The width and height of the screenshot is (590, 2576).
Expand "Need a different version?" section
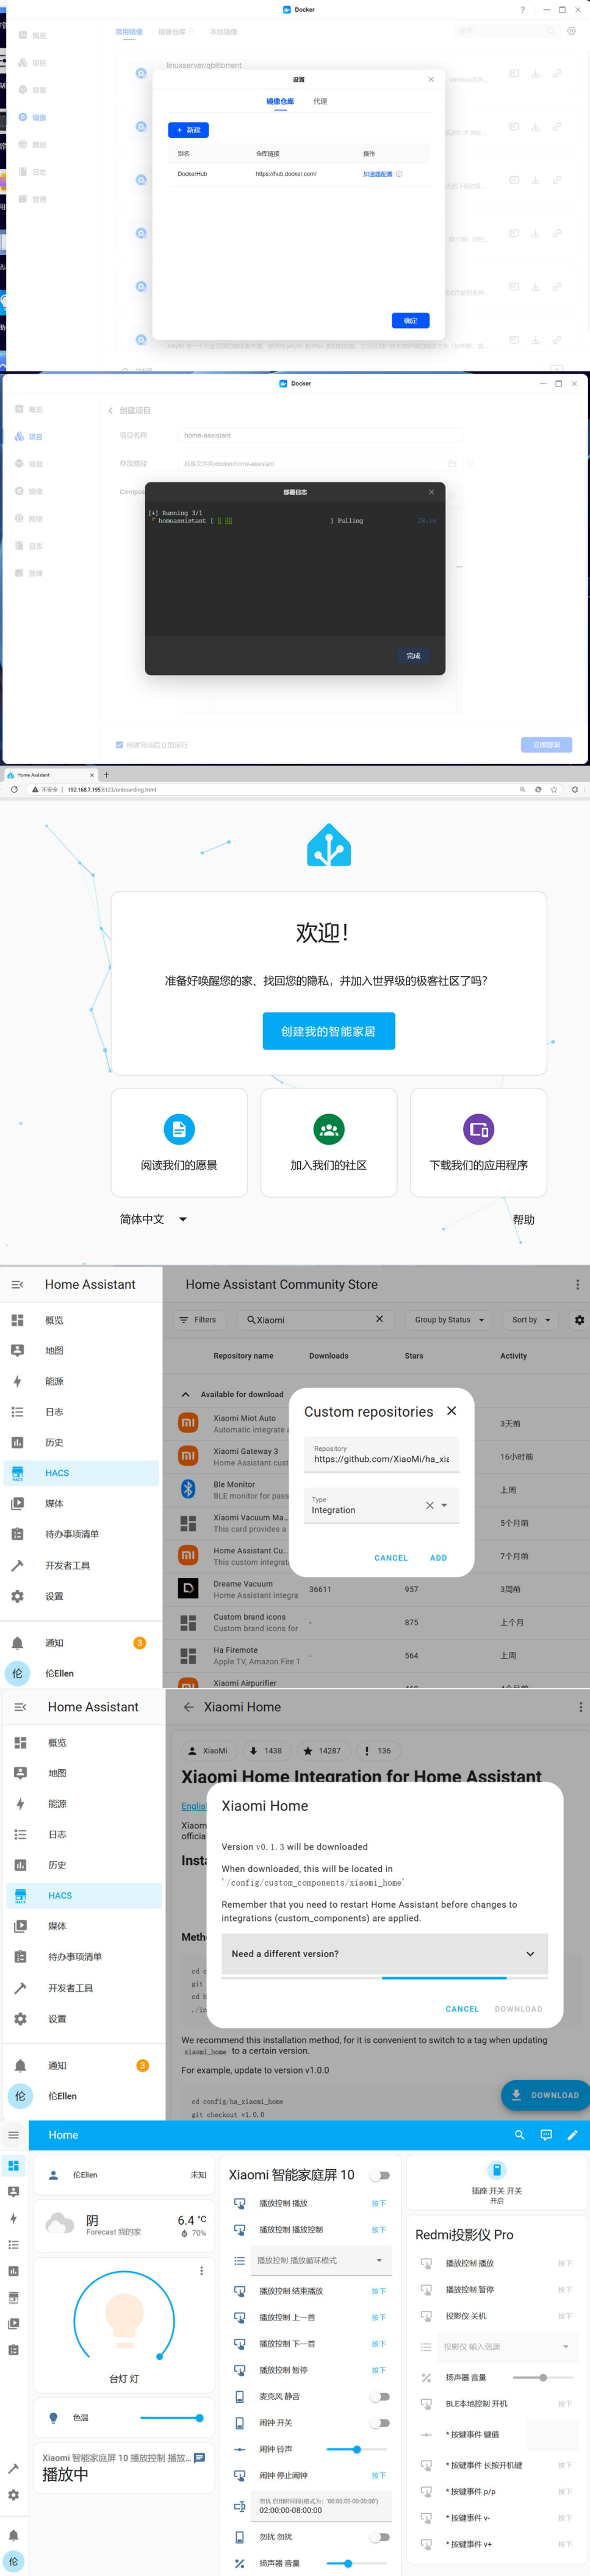pyautogui.click(x=385, y=1953)
